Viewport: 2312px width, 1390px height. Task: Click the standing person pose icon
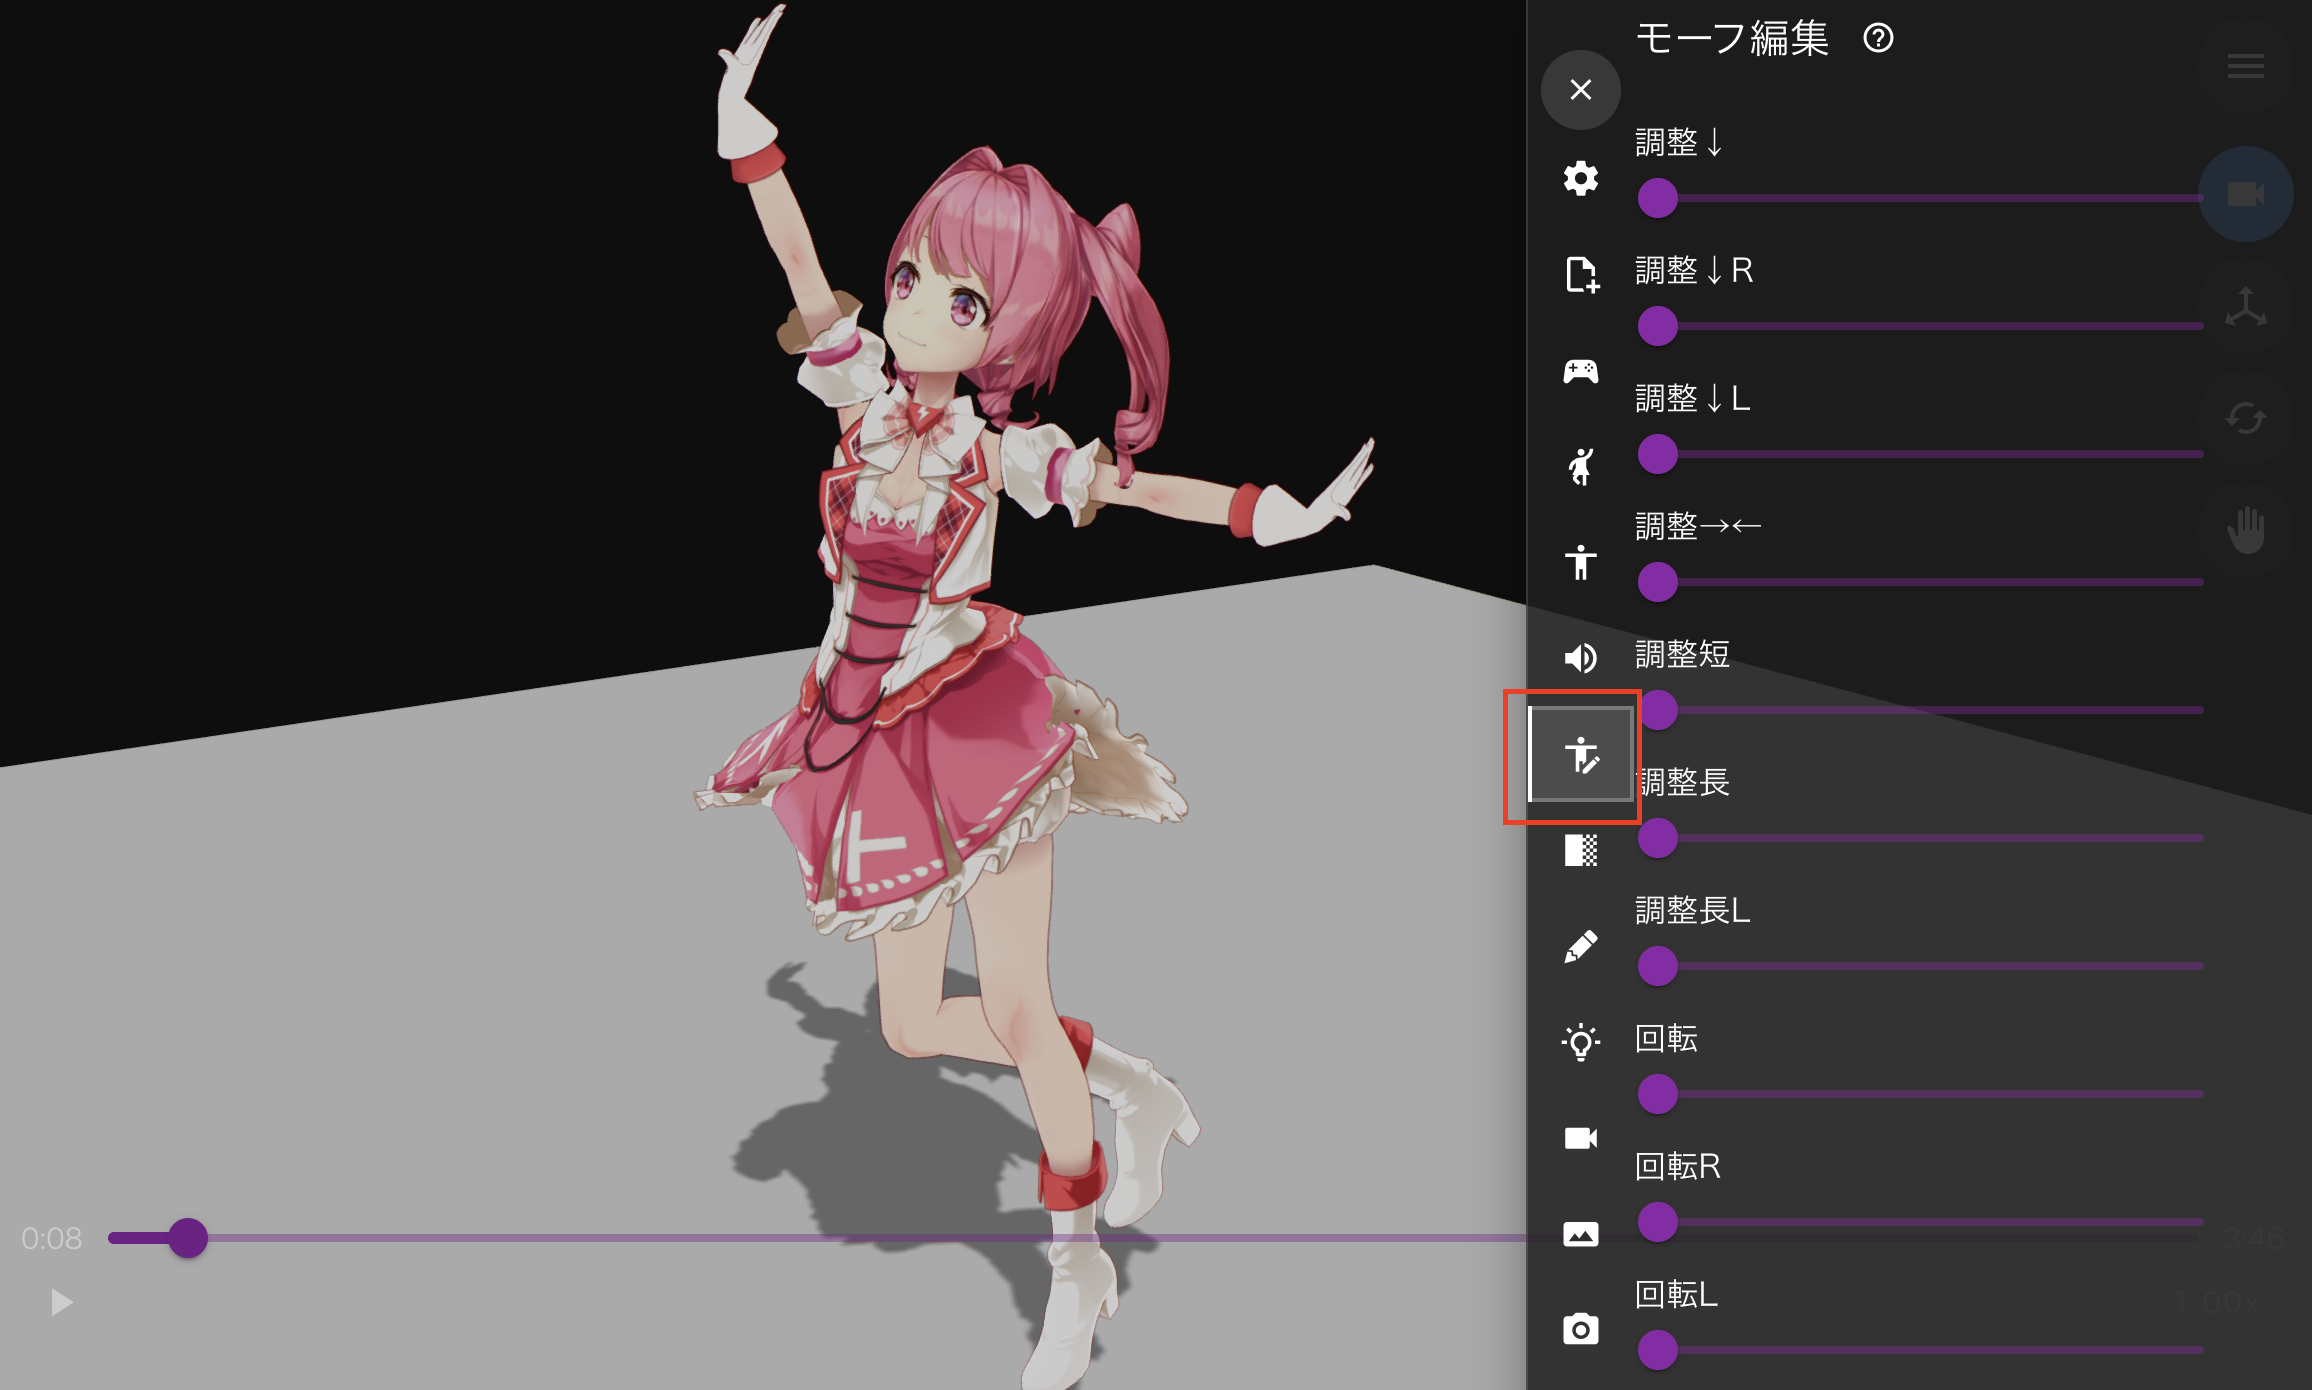point(1580,562)
